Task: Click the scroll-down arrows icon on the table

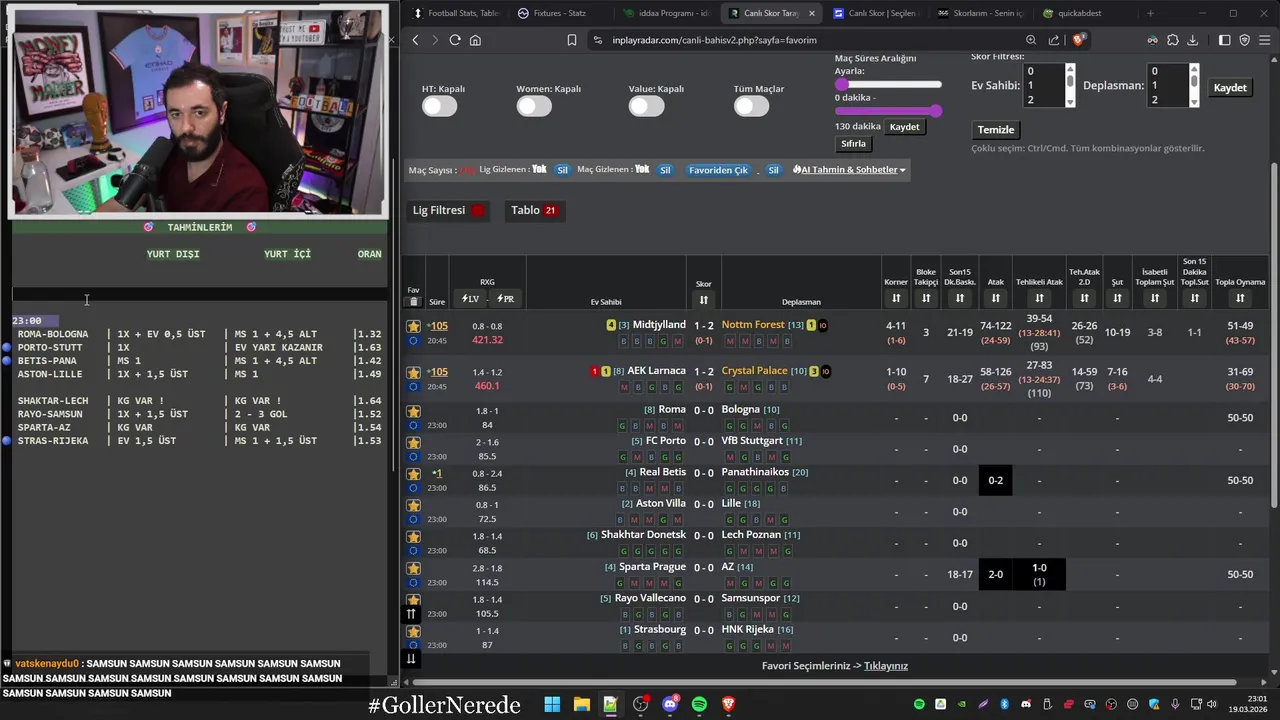Action: 410,658
